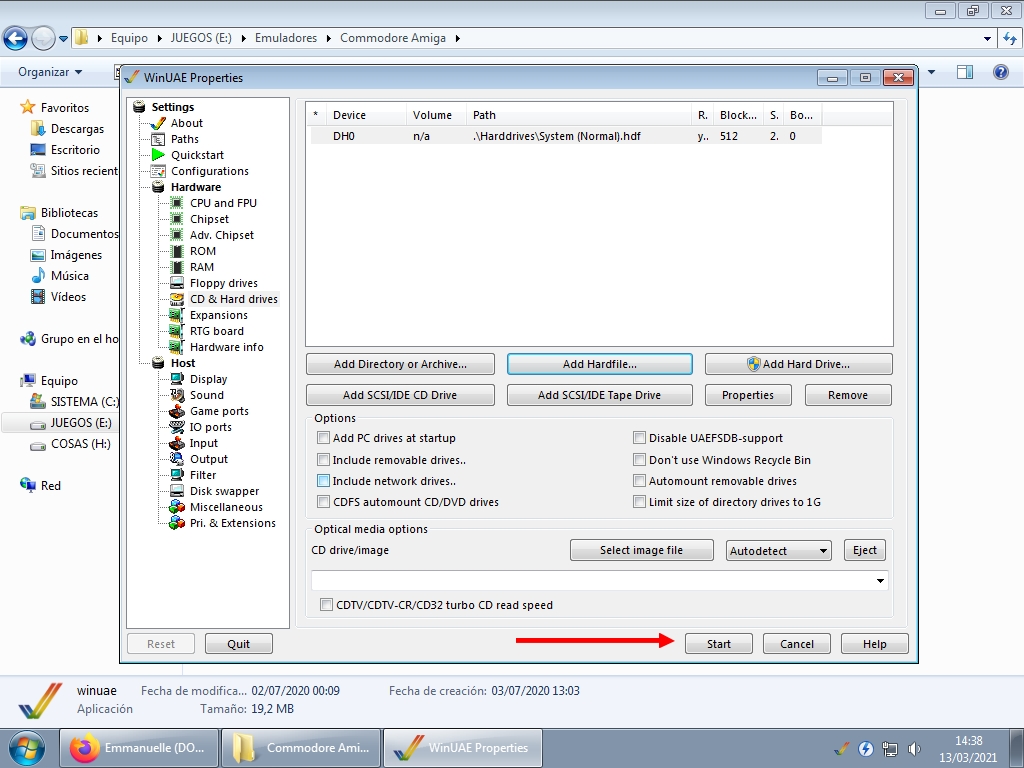Click the Paths icon in the tree
This screenshot has width=1024, height=768.
(x=158, y=139)
